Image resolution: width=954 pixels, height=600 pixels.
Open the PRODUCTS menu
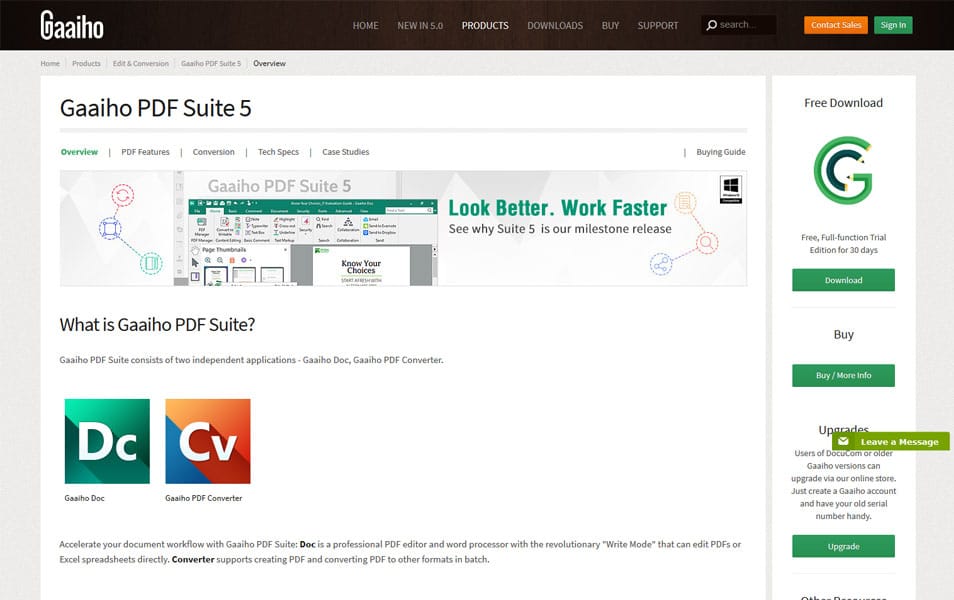point(485,26)
